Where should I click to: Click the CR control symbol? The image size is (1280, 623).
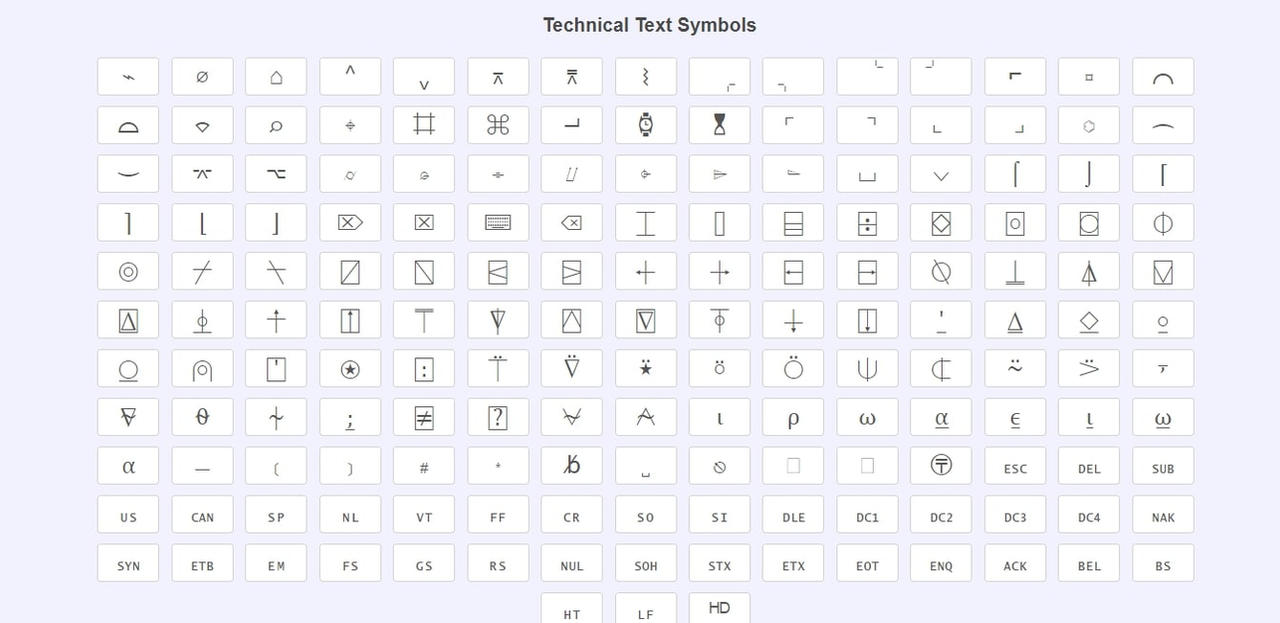coord(572,515)
